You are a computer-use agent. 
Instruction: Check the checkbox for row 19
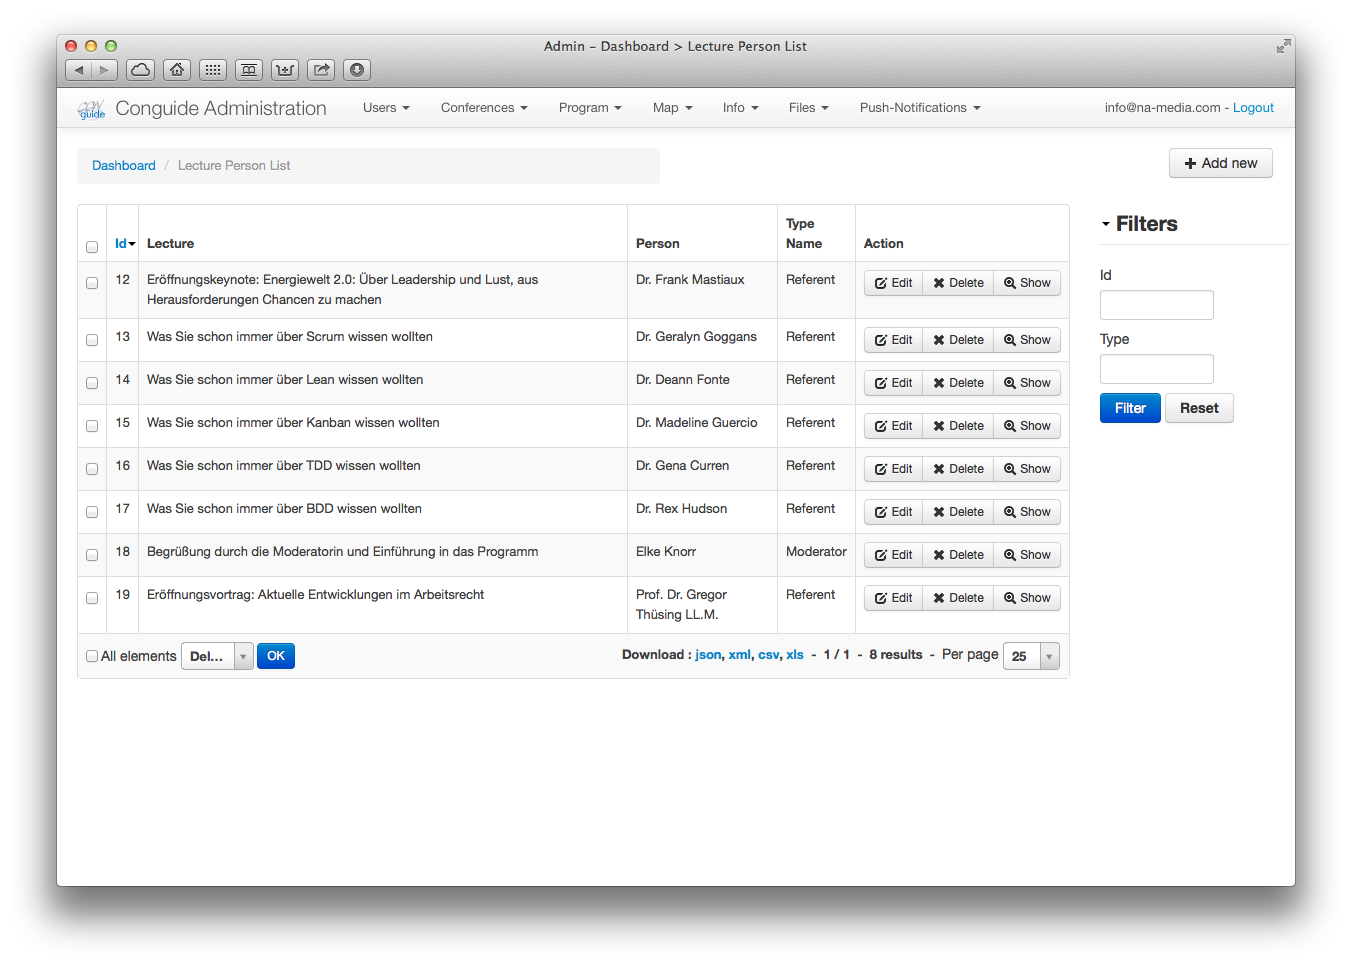tap(92, 598)
